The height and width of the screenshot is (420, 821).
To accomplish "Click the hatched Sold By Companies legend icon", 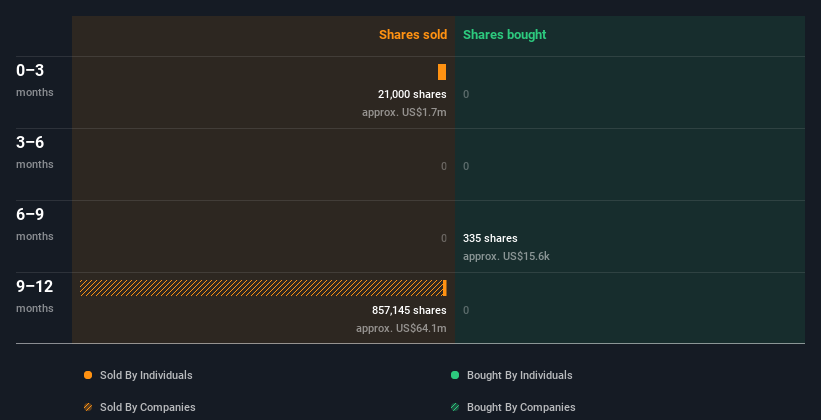I will click(88, 407).
